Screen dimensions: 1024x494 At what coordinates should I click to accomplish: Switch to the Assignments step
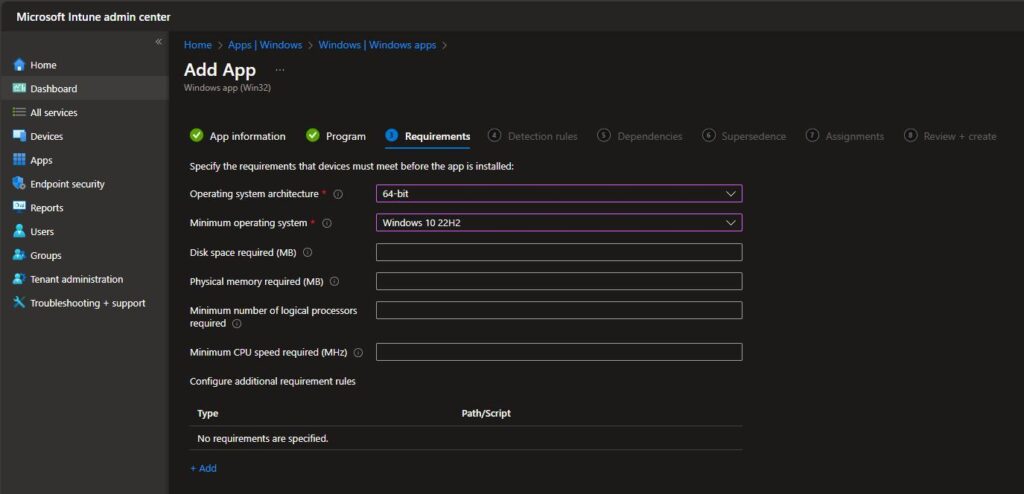845,136
